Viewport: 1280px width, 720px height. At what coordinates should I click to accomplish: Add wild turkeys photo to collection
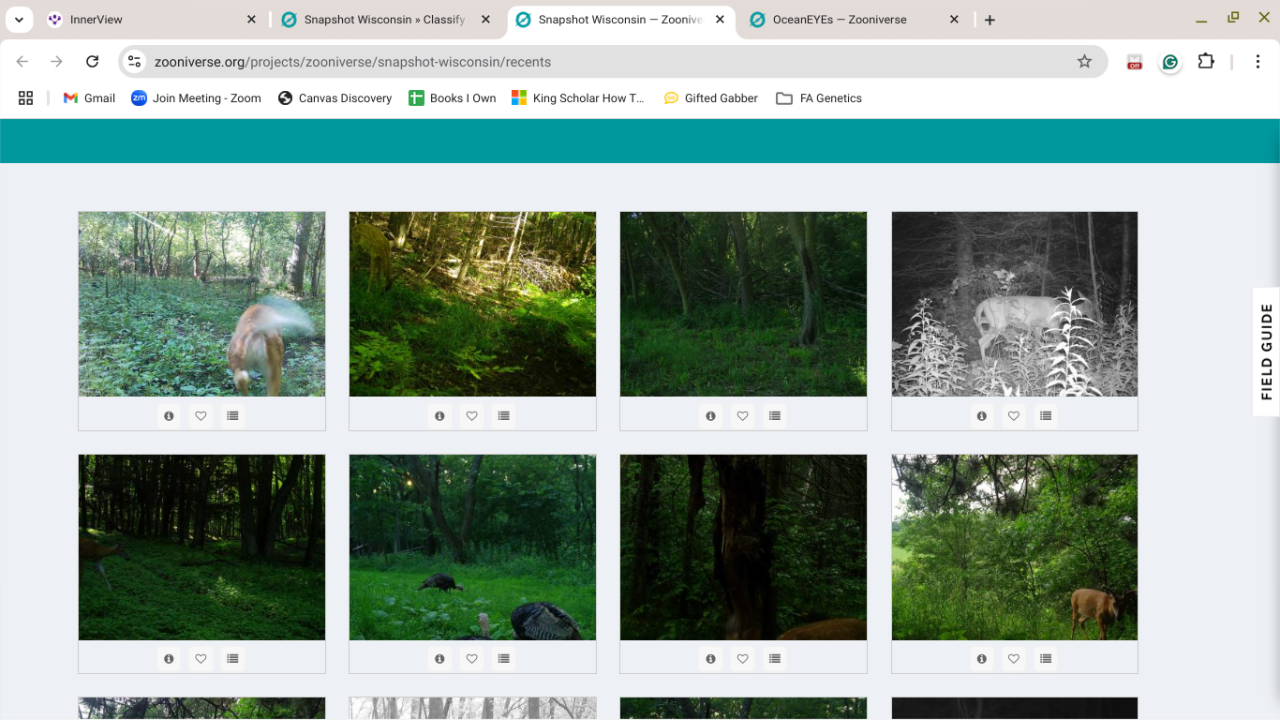[x=504, y=659]
